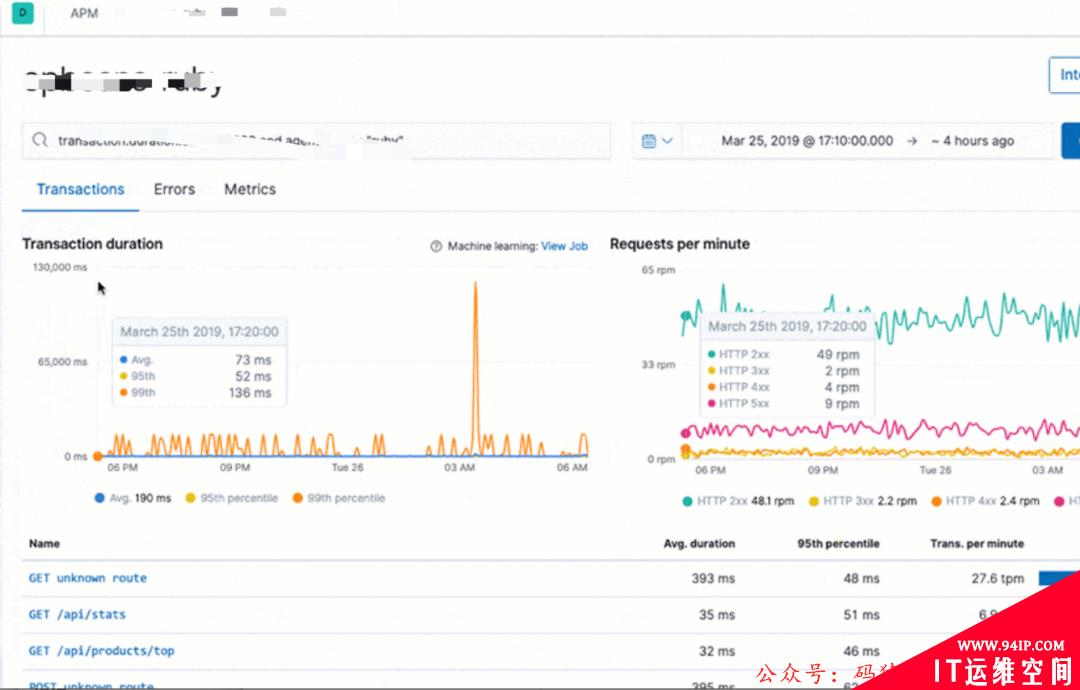
Task: Click the 35 ms average duration value
Action: 717,615
